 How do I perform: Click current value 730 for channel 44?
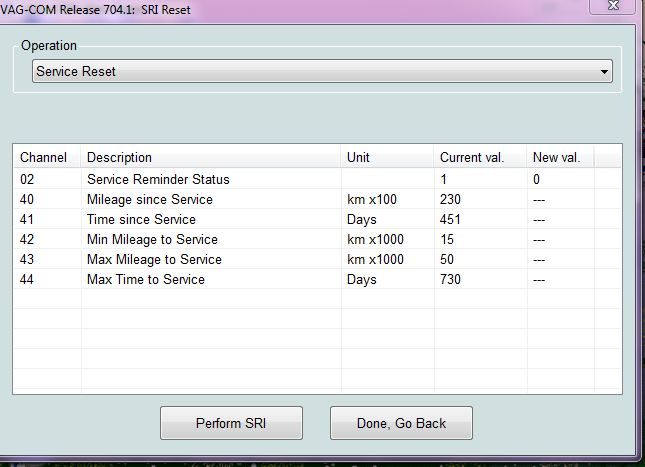click(450, 280)
